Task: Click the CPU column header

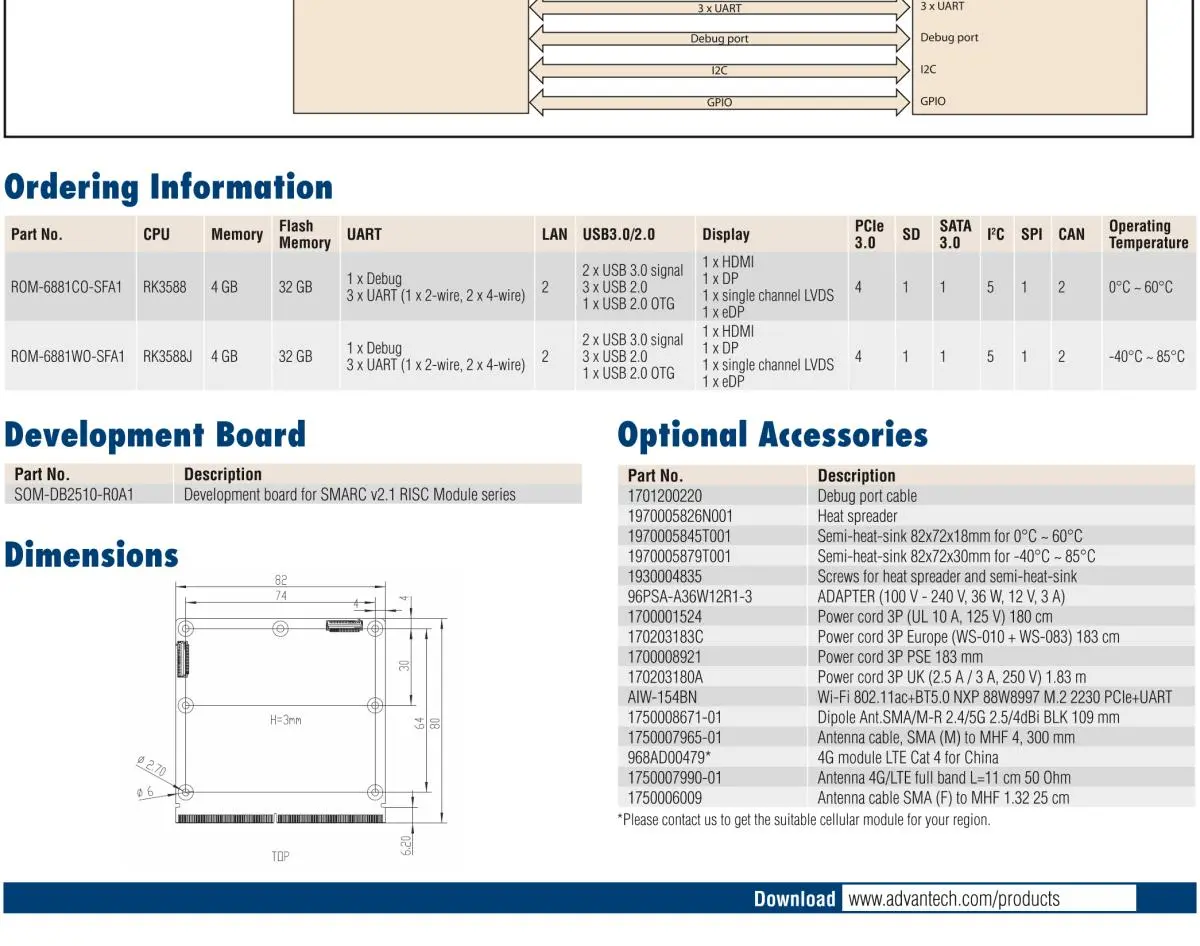Action: pyautogui.click(x=157, y=234)
